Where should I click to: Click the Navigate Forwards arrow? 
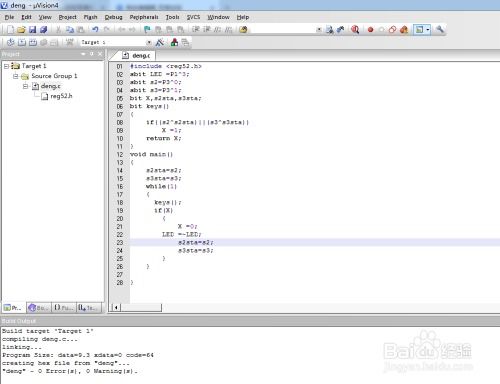click(132, 30)
